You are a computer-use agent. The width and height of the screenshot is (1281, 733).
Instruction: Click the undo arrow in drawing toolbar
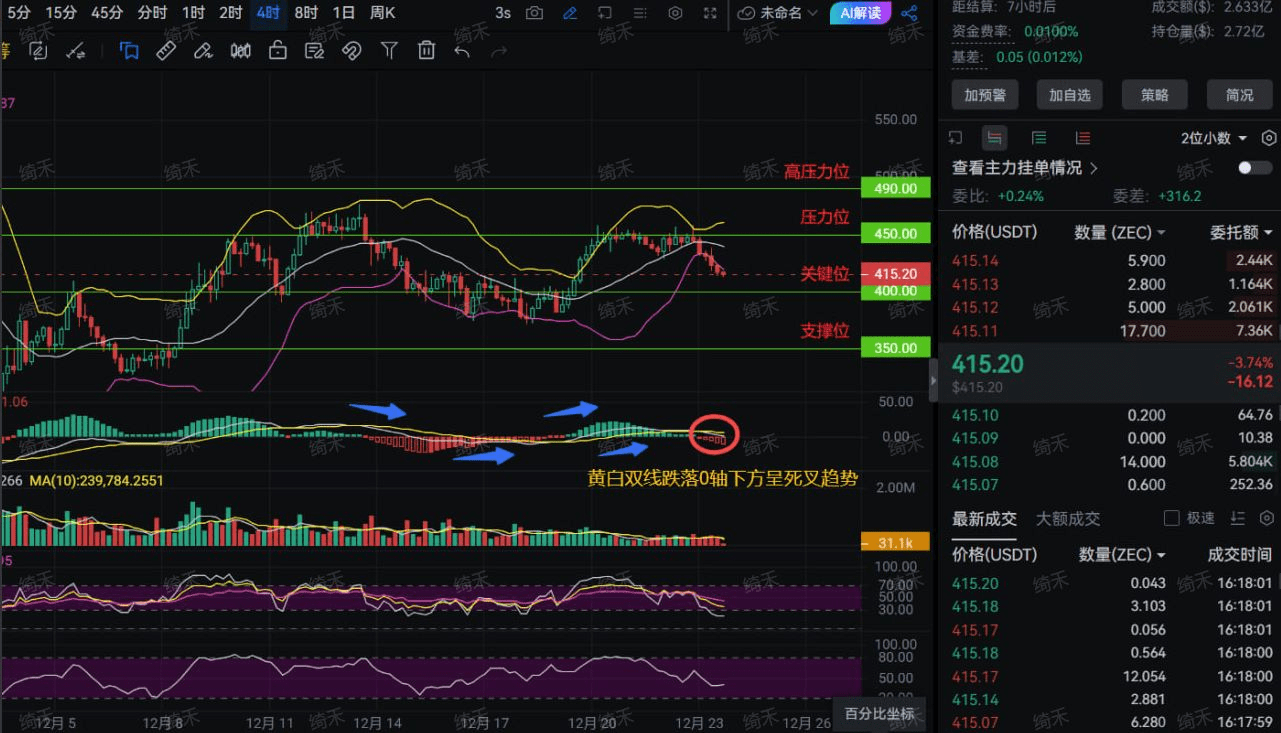[x=462, y=50]
